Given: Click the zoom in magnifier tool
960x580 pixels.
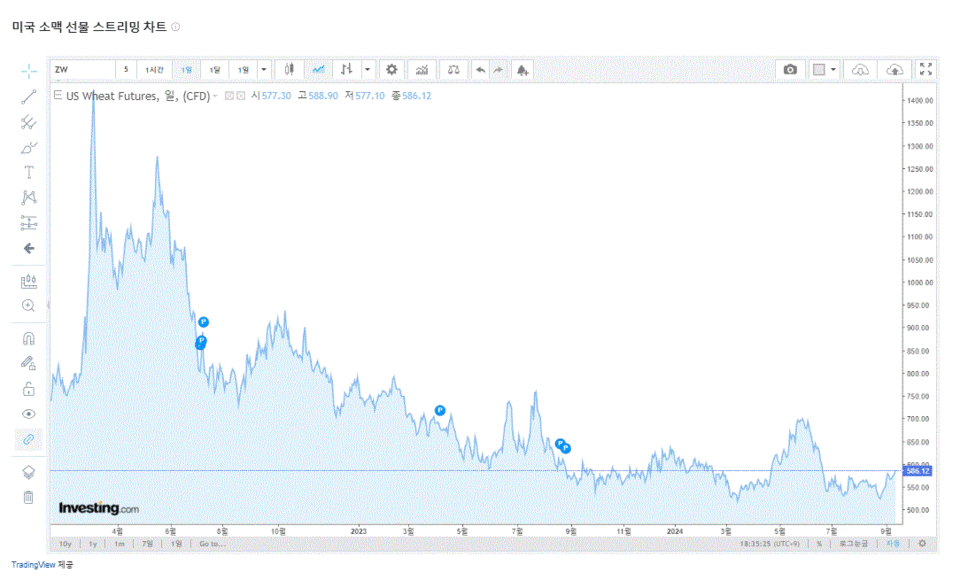Looking at the screenshot, I should pyautogui.click(x=29, y=305).
